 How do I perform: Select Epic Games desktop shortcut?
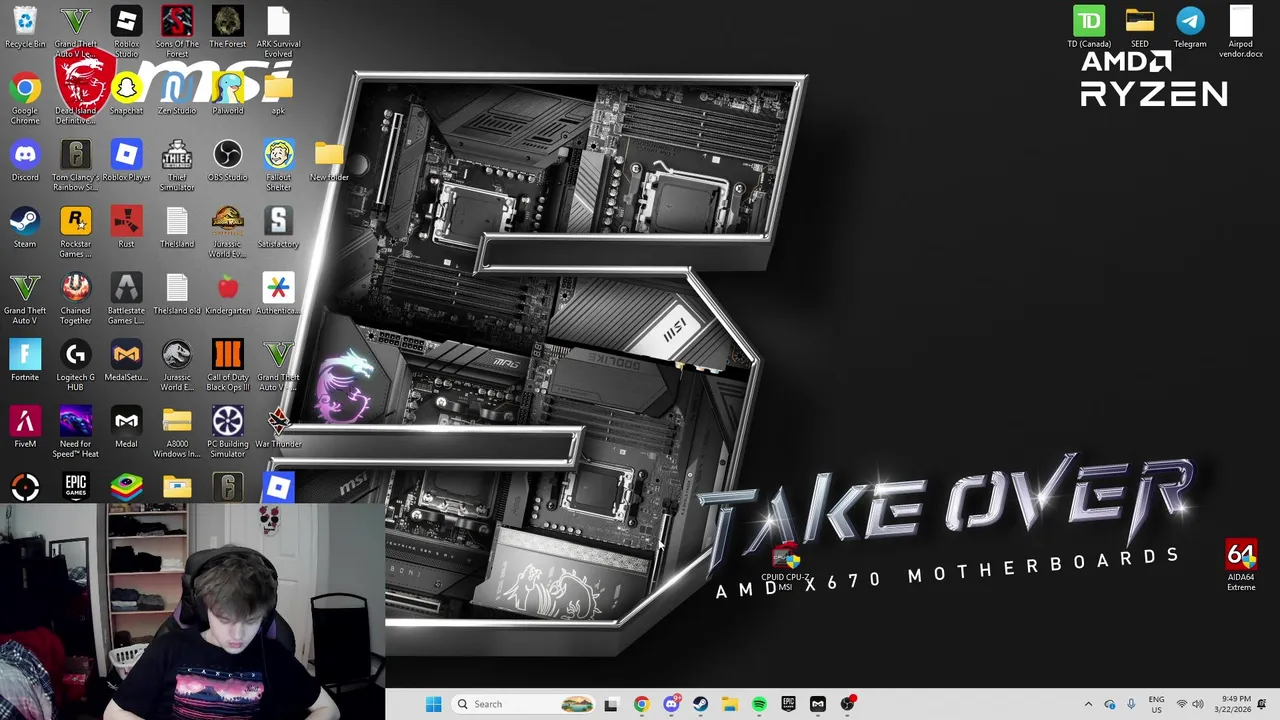point(76,487)
